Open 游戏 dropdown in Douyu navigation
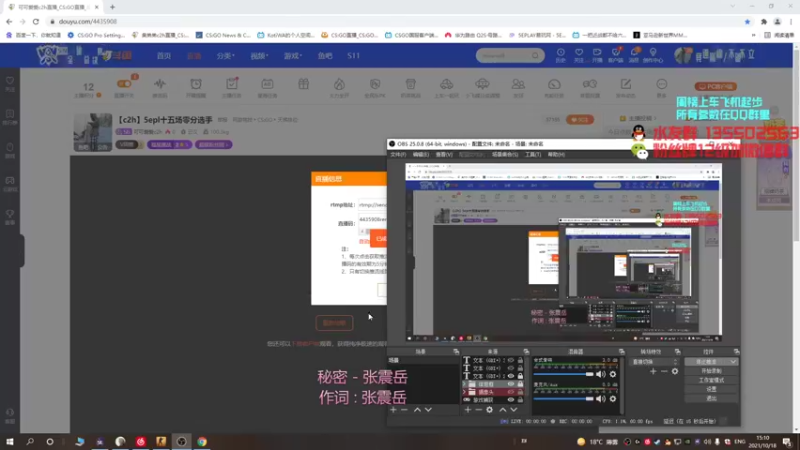The width and height of the screenshot is (800, 450). coord(292,56)
